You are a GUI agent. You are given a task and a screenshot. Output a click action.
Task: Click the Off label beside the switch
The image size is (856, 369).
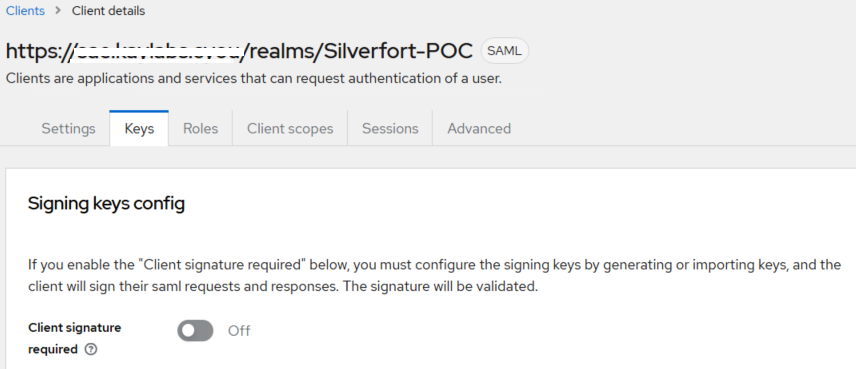[239, 331]
